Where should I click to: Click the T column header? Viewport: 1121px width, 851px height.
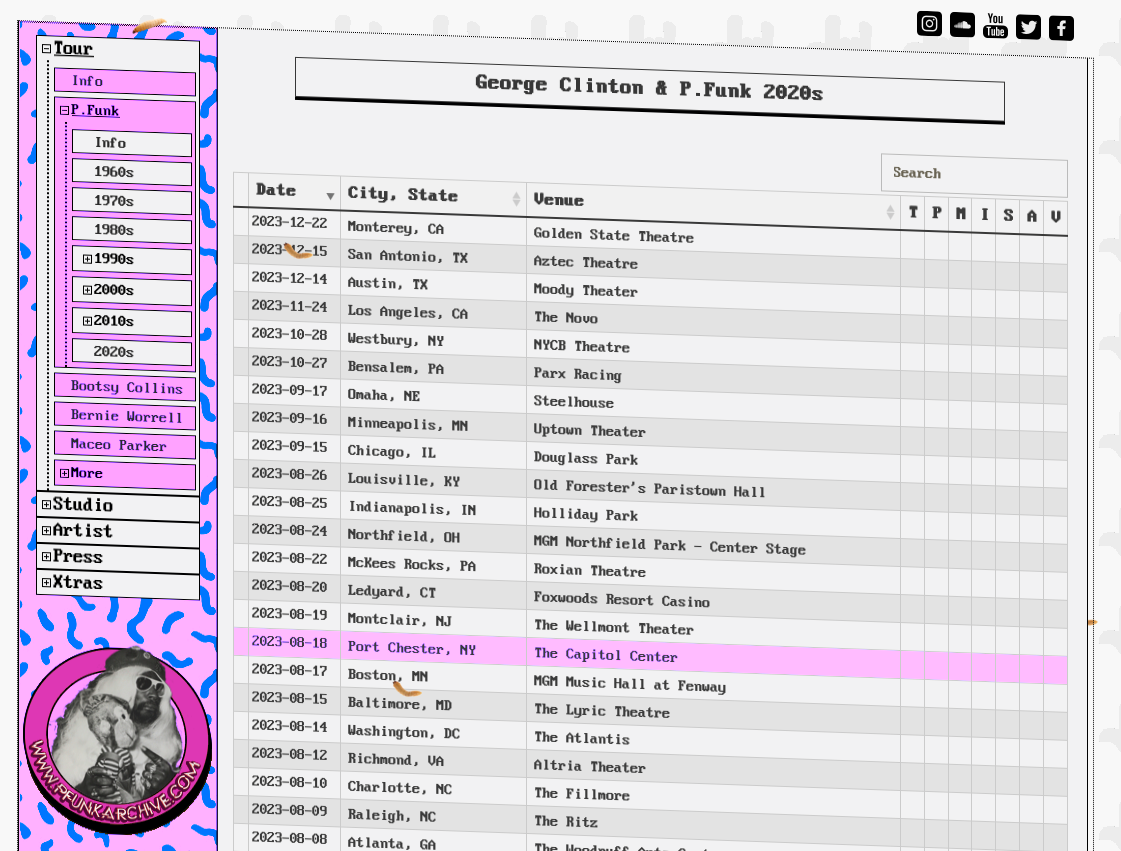click(x=913, y=212)
